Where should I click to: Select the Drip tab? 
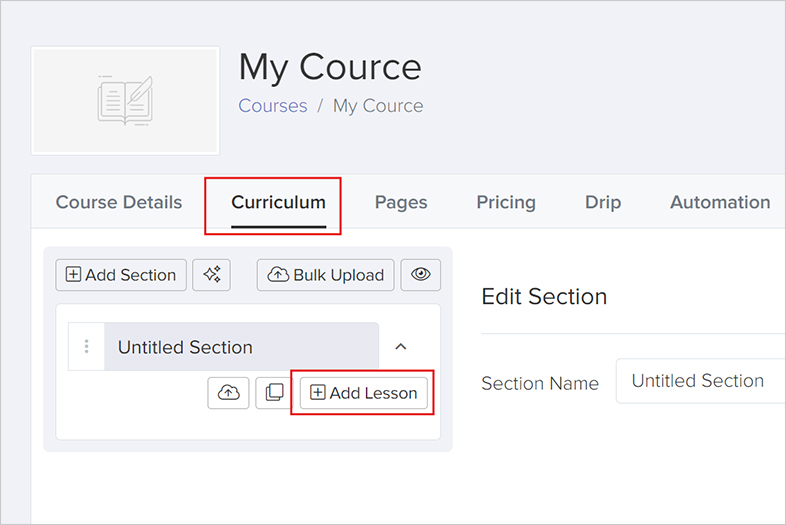pyautogui.click(x=603, y=202)
